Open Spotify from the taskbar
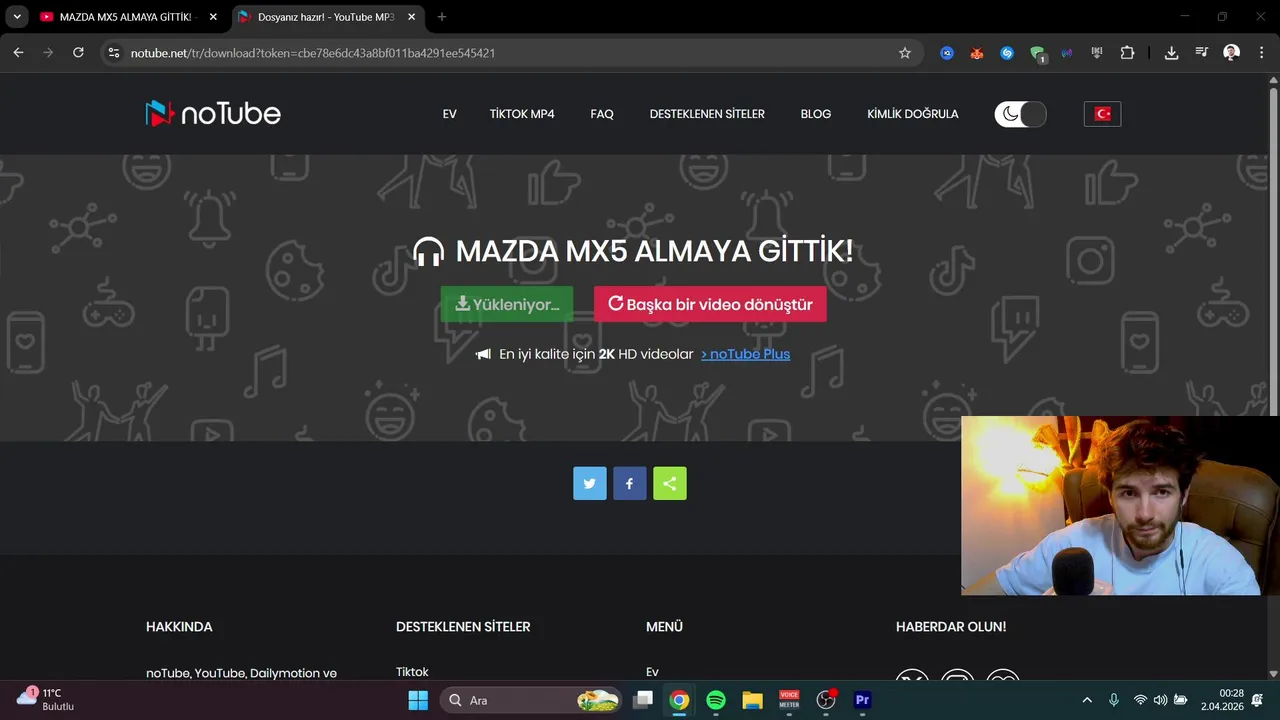Screen dimensions: 1280x720 [x=716, y=700]
